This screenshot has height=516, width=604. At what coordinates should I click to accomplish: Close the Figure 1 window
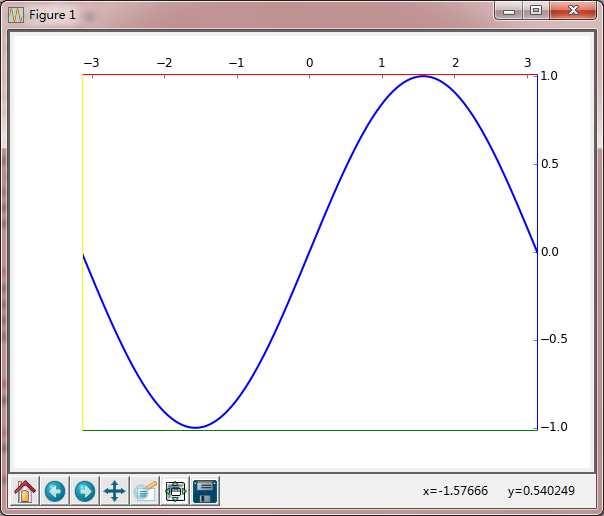pos(573,11)
